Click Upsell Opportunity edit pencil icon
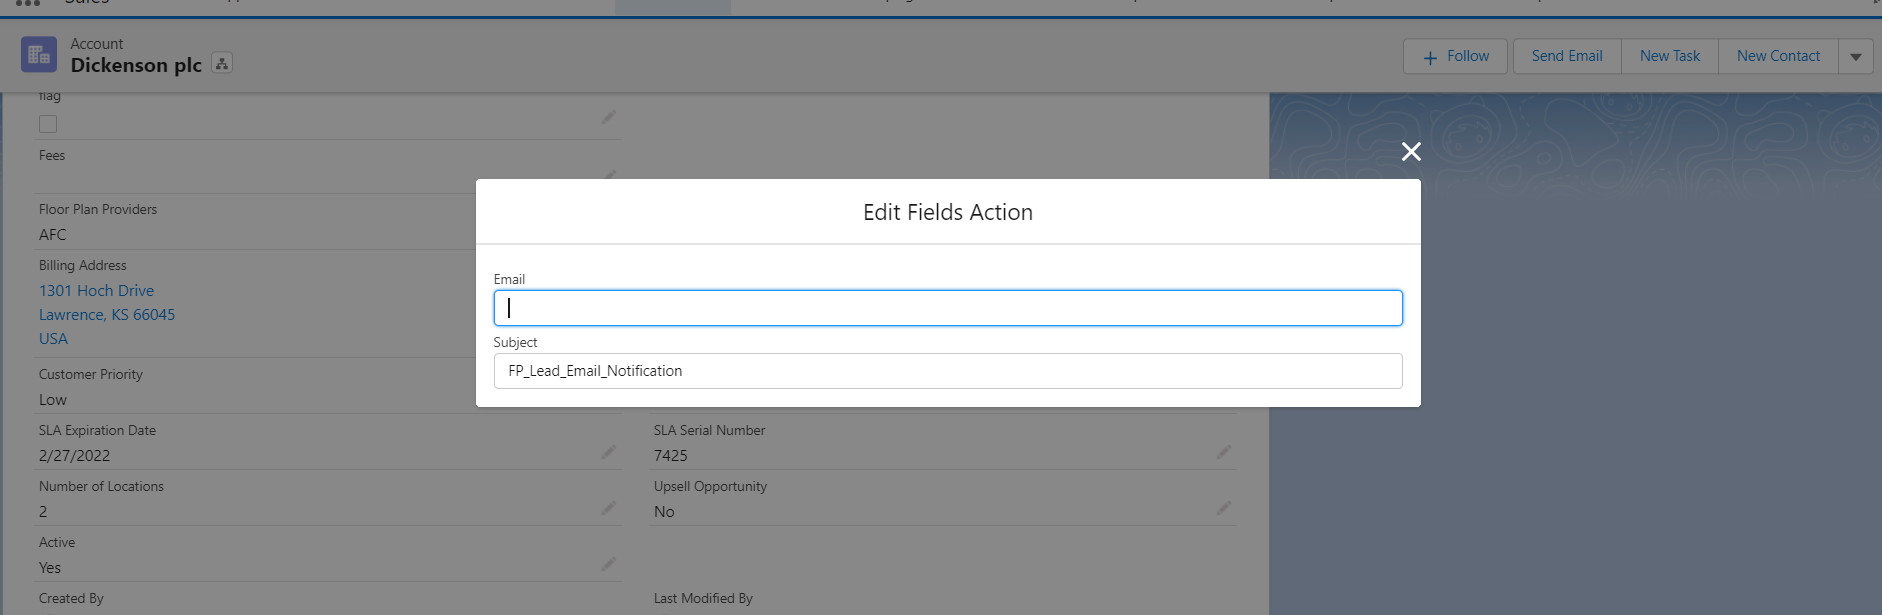 (x=1223, y=509)
